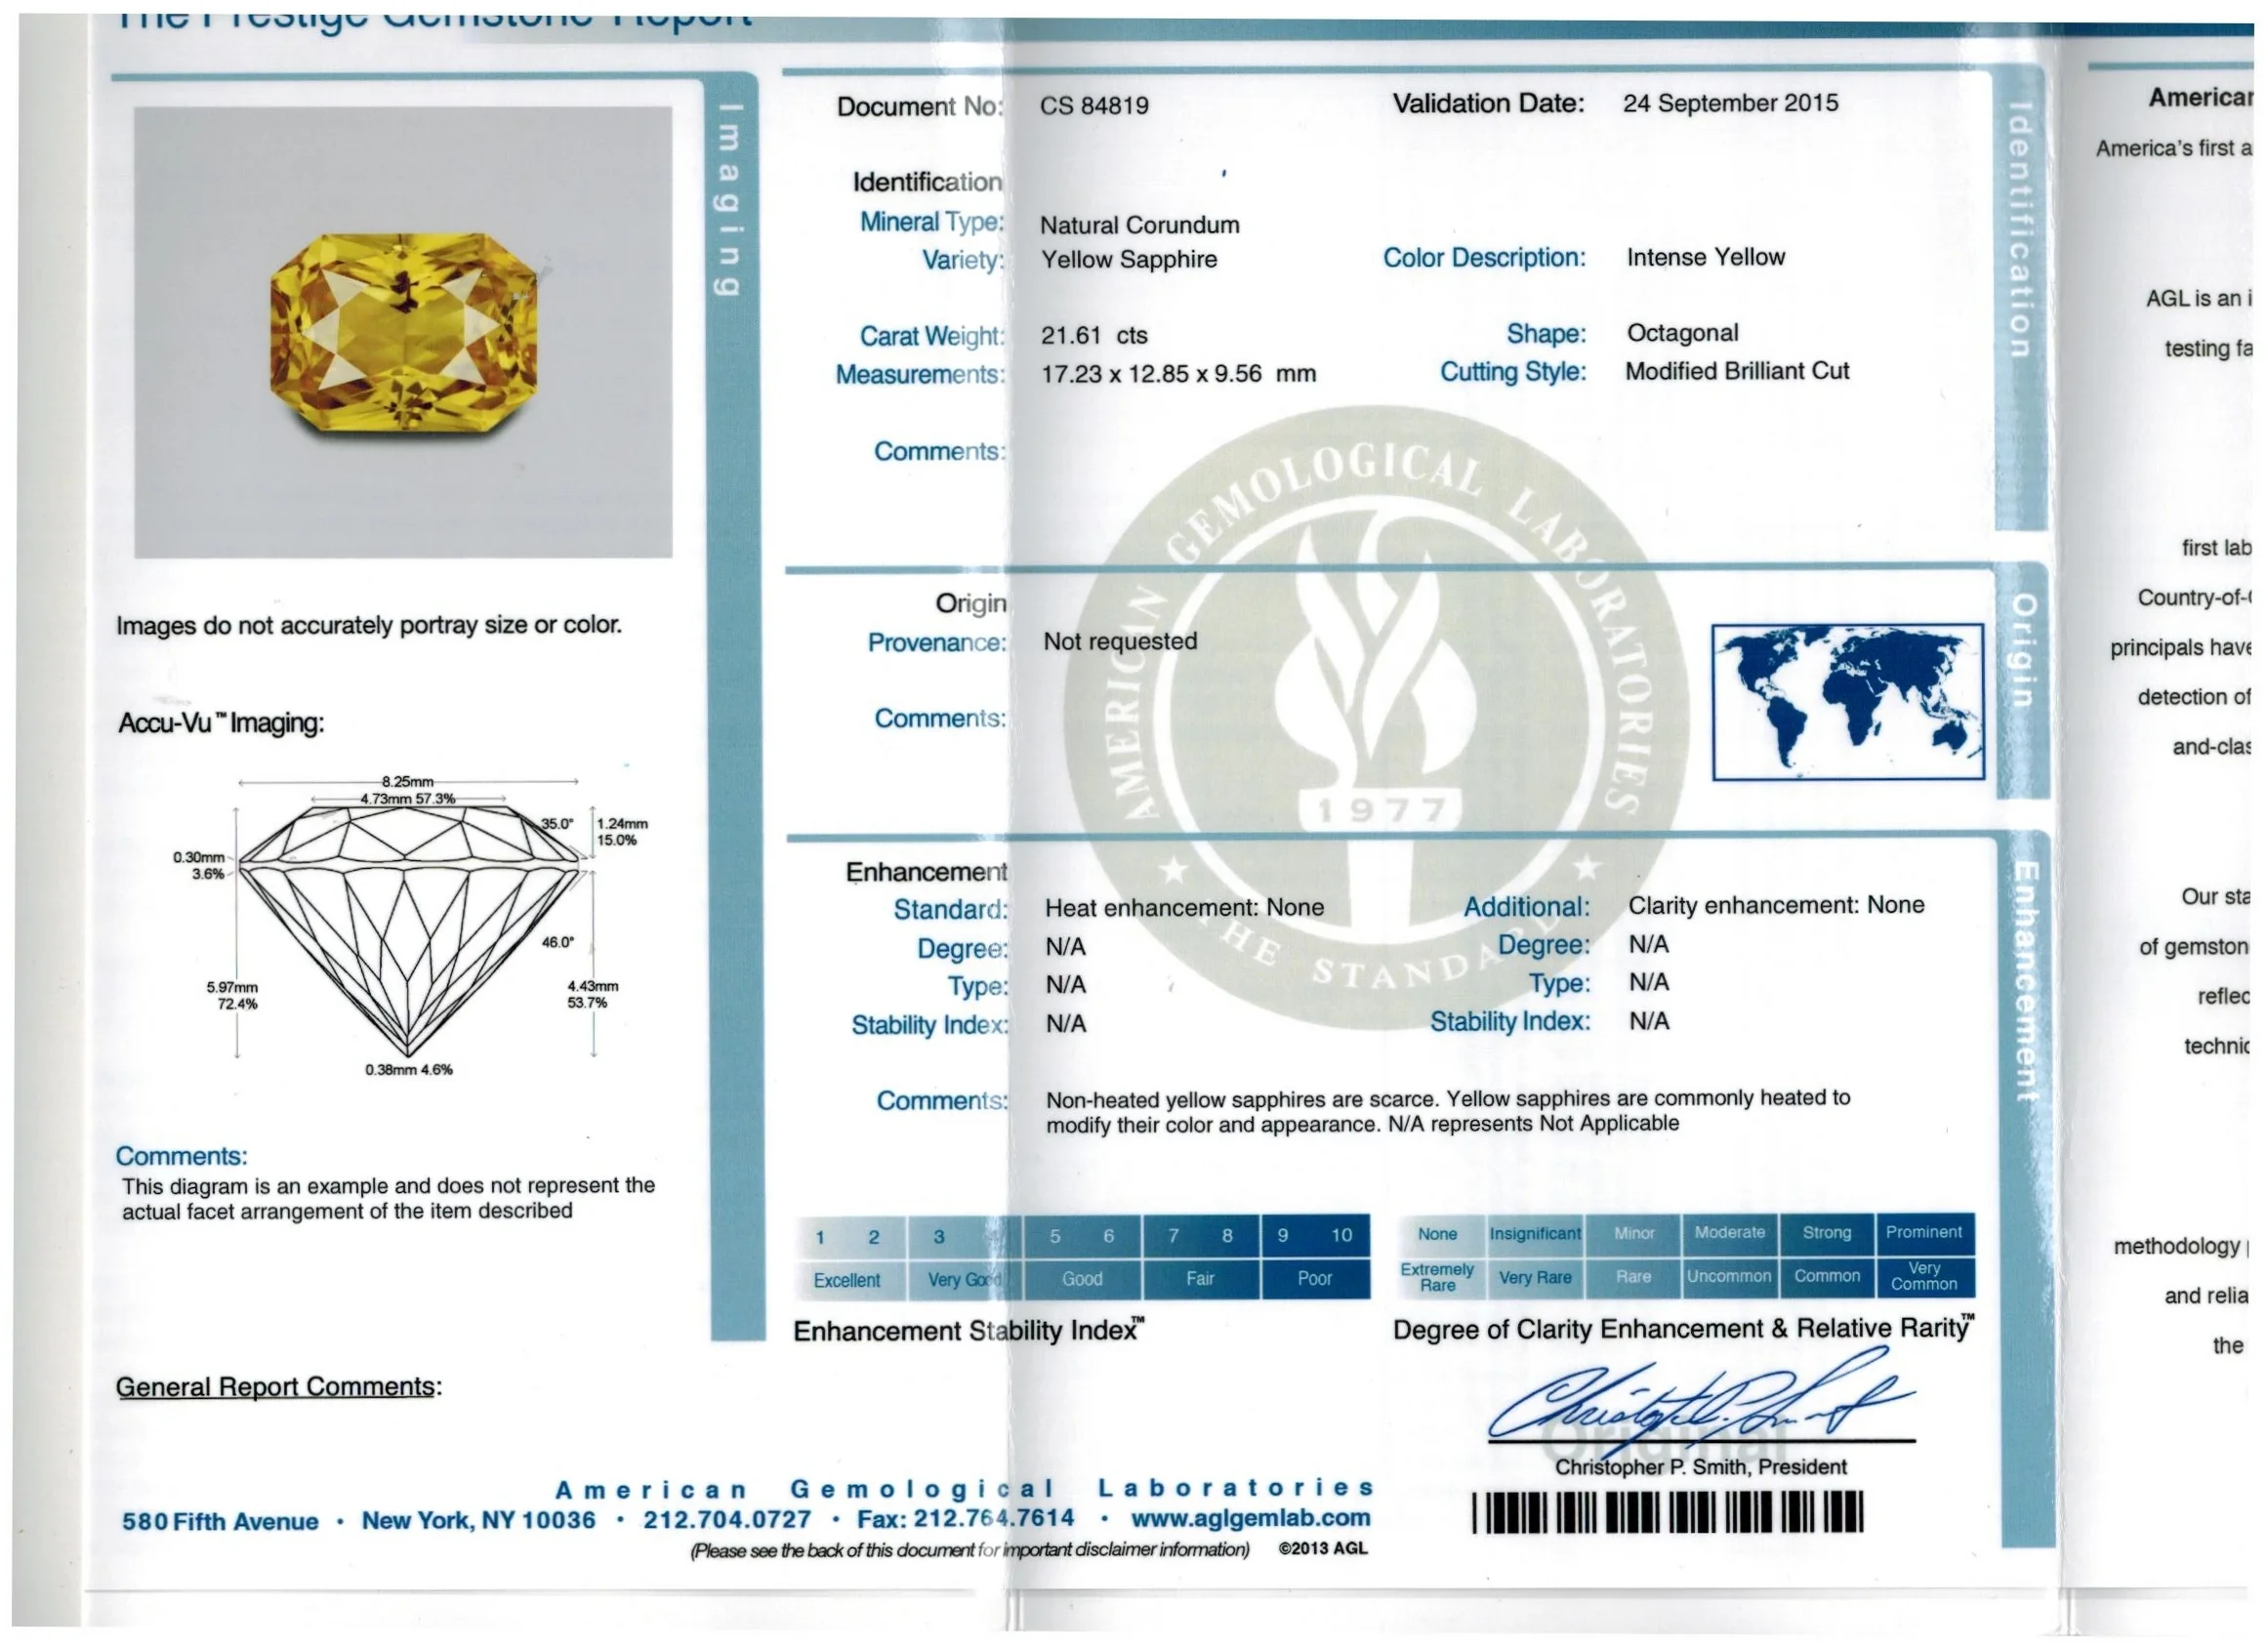Click the 46.0° pavilion angle label
The height and width of the screenshot is (1649, 2268).
pyautogui.click(x=557, y=942)
